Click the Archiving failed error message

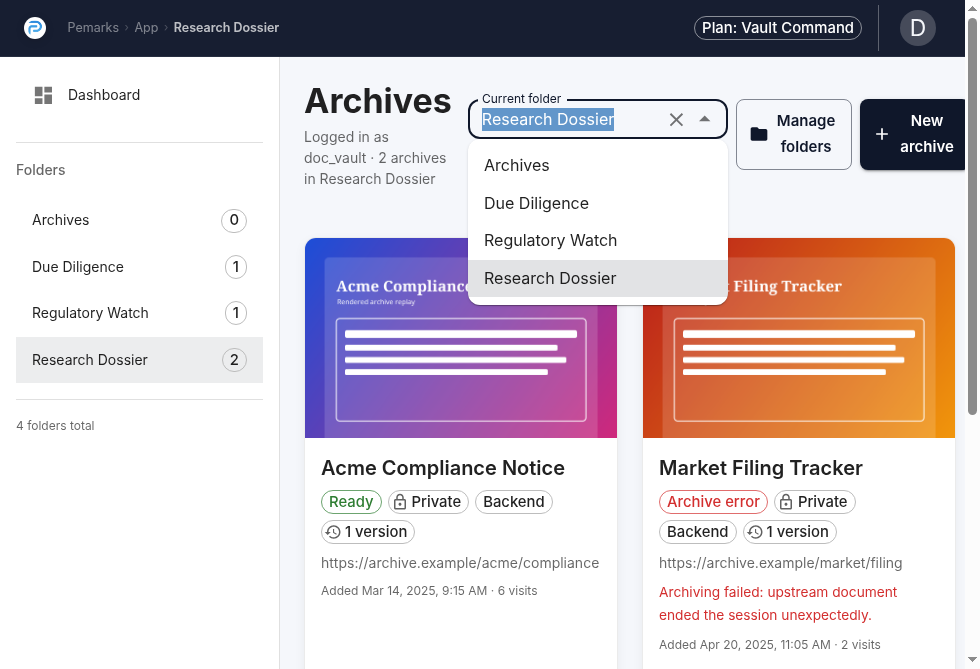pyautogui.click(x=778, y=604)
